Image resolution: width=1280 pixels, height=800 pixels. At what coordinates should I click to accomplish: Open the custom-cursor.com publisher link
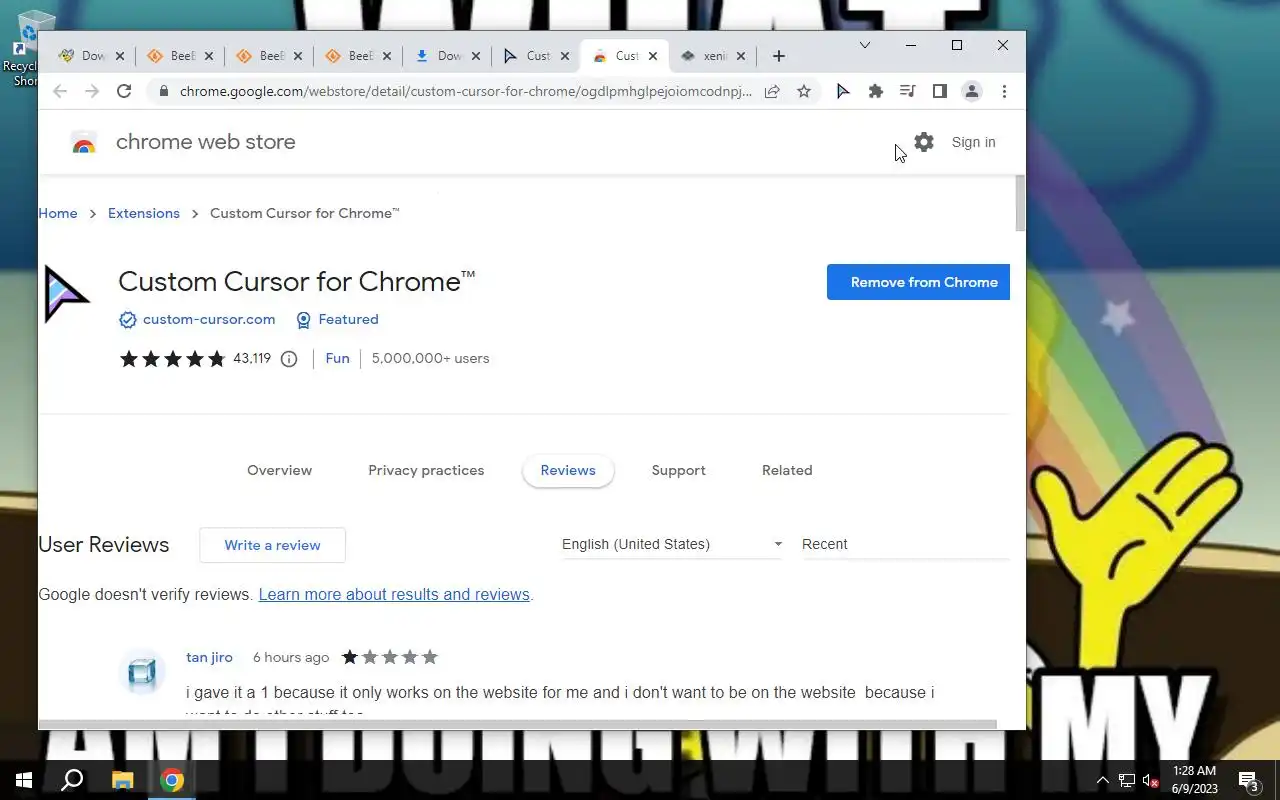209,320
